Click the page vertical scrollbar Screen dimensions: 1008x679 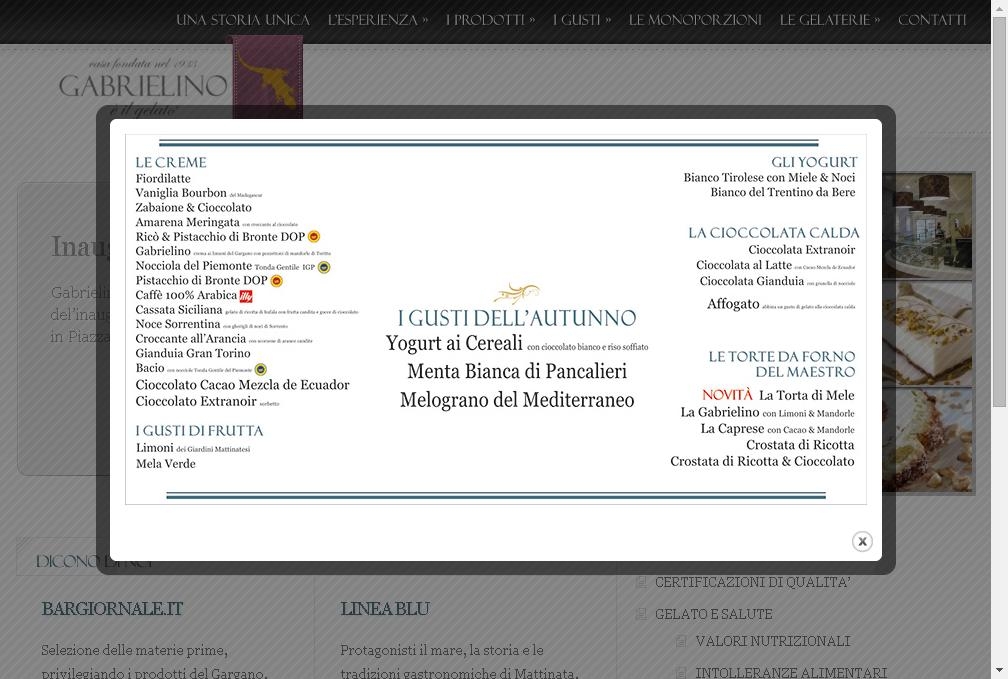[x=999, y=212]
